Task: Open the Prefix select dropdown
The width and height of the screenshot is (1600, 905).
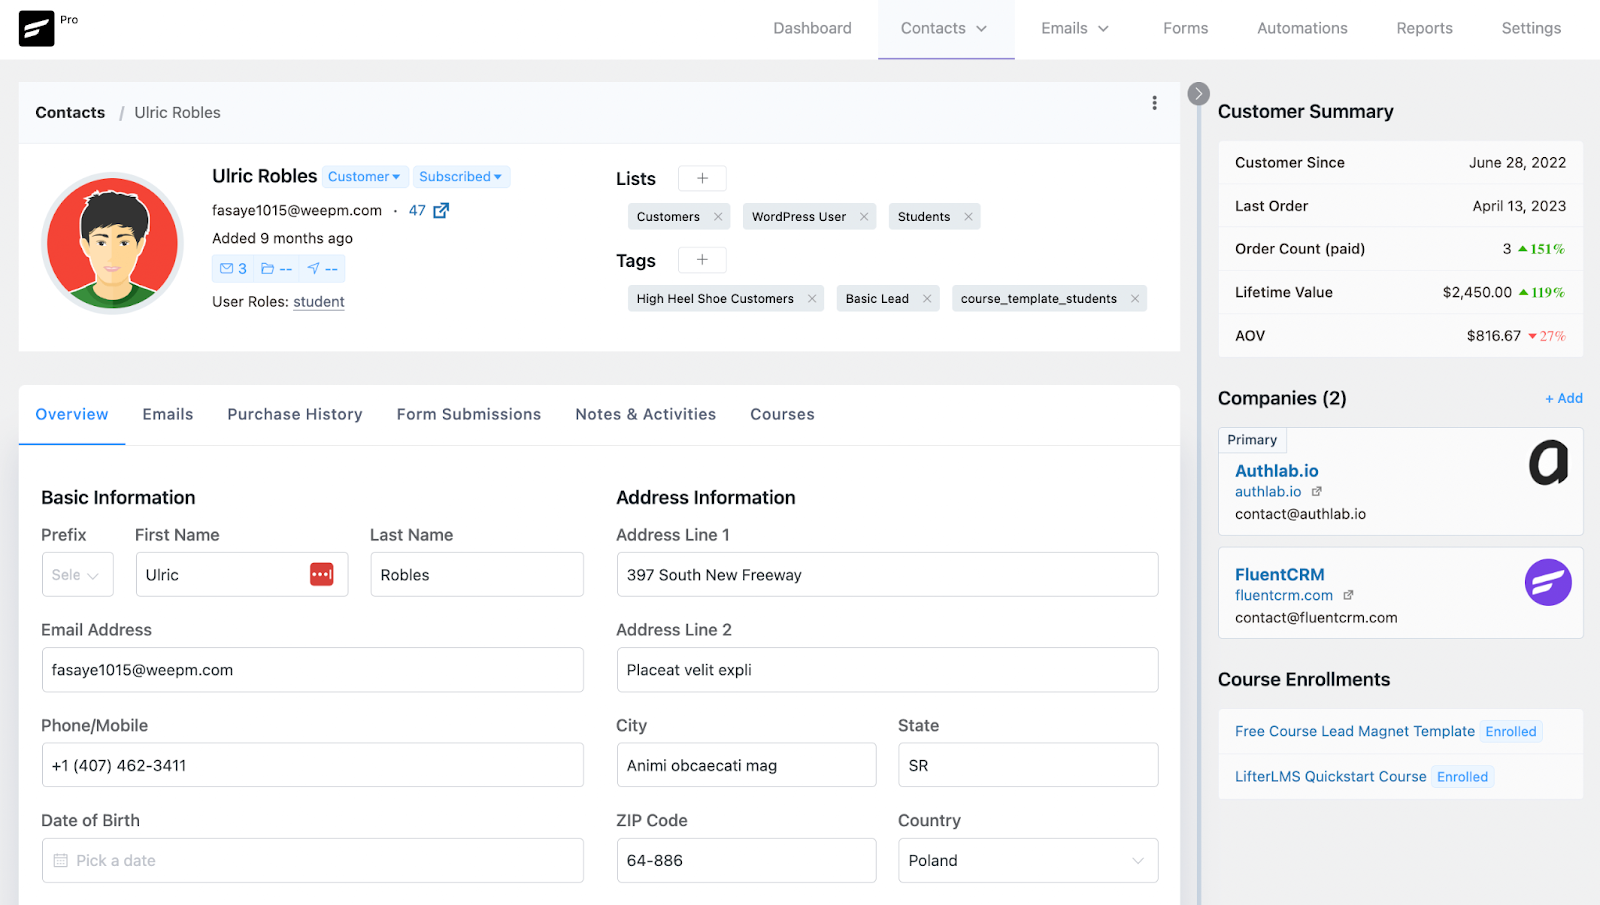Action: click(x=77, y=575)
